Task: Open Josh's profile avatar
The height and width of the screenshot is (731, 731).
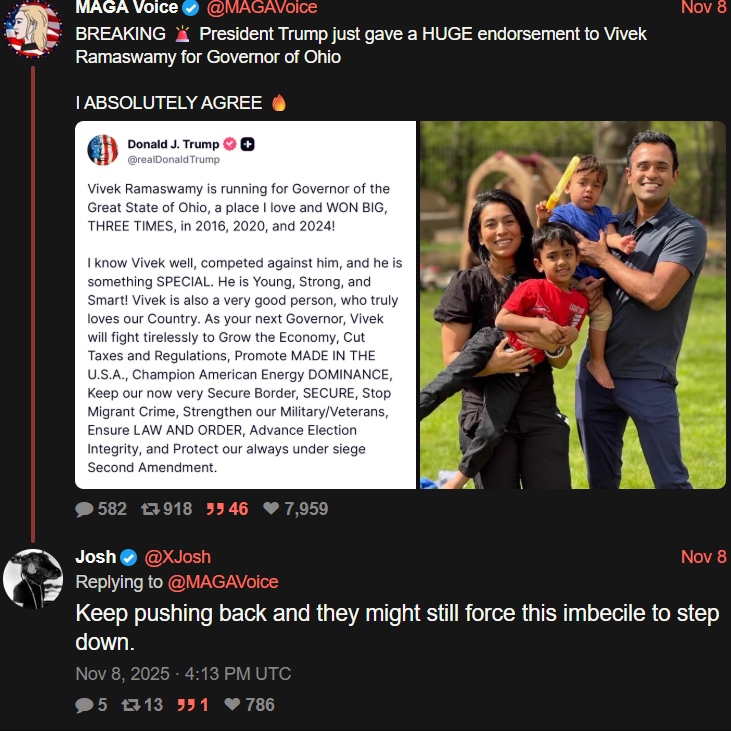Action: point(33,578)
